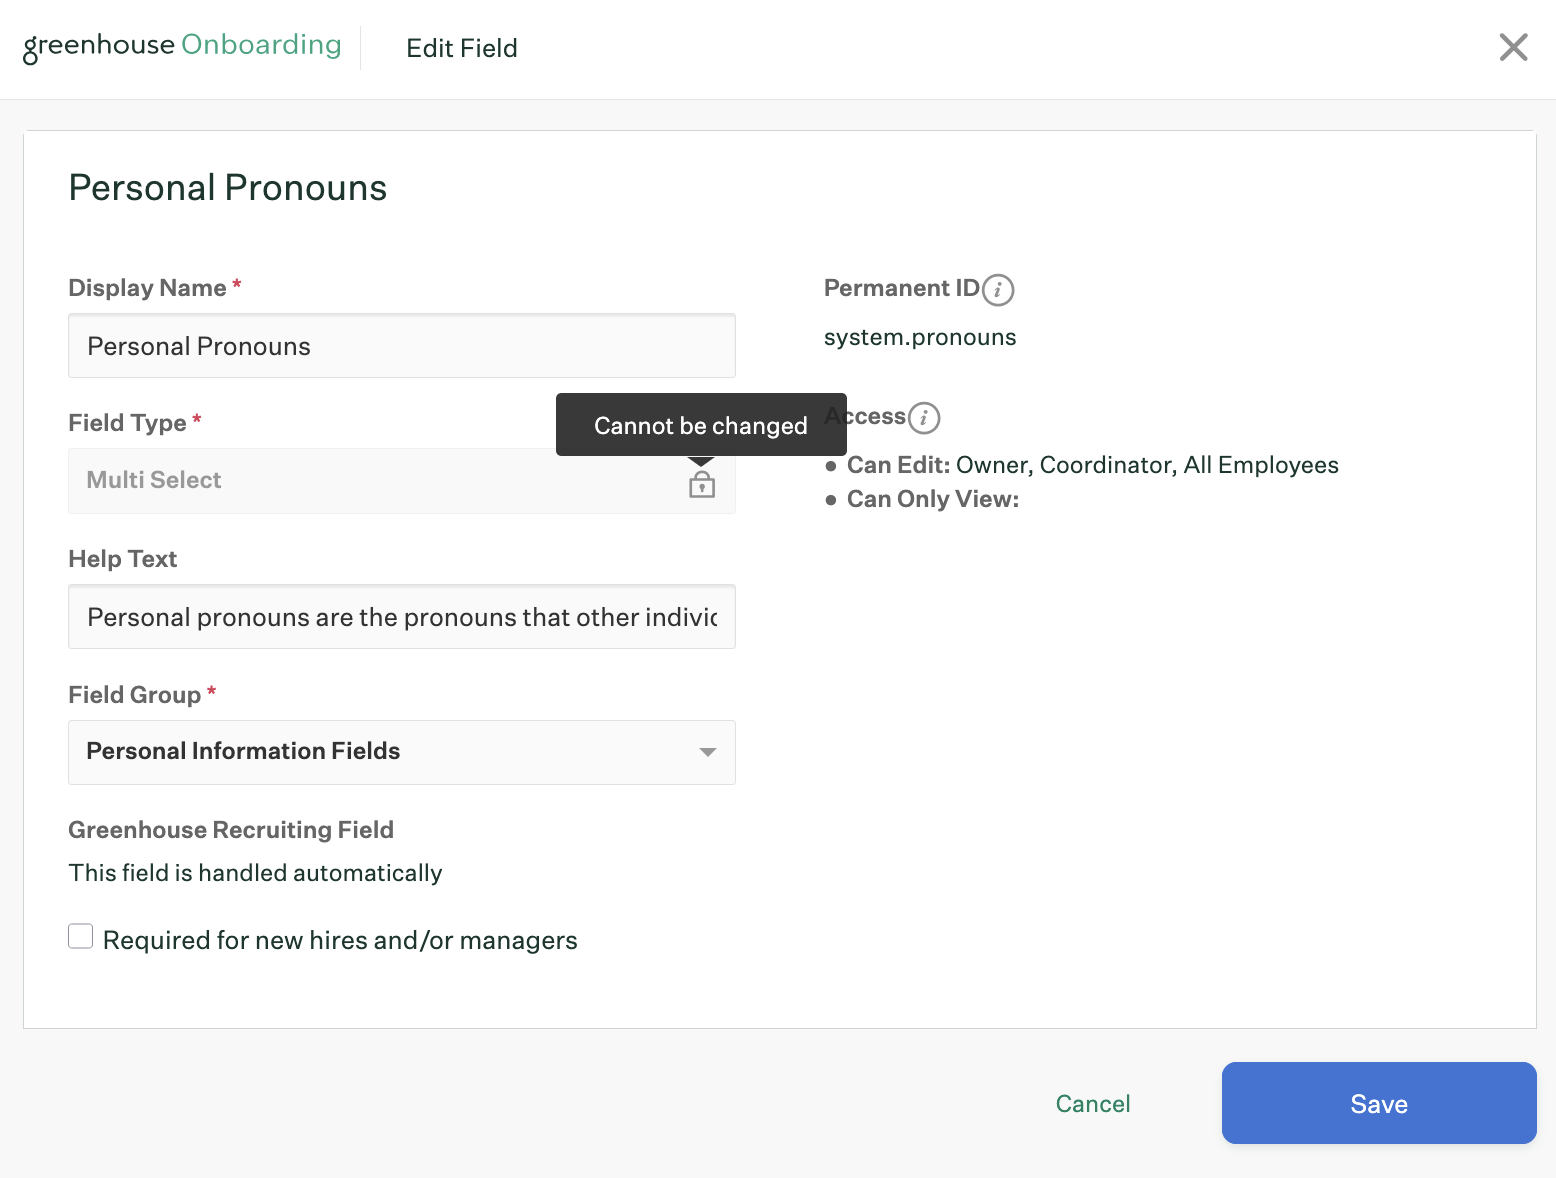Enable Required for new hires and/or managers checkbox
The image size is (1556, 1178).
click(x=81, y=936)
